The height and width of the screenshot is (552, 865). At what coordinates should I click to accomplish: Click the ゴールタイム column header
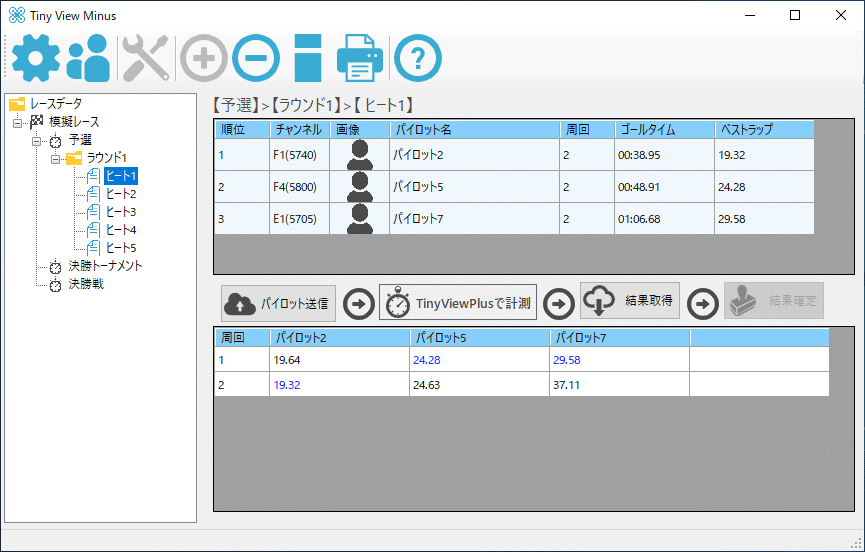coord(664,130)
